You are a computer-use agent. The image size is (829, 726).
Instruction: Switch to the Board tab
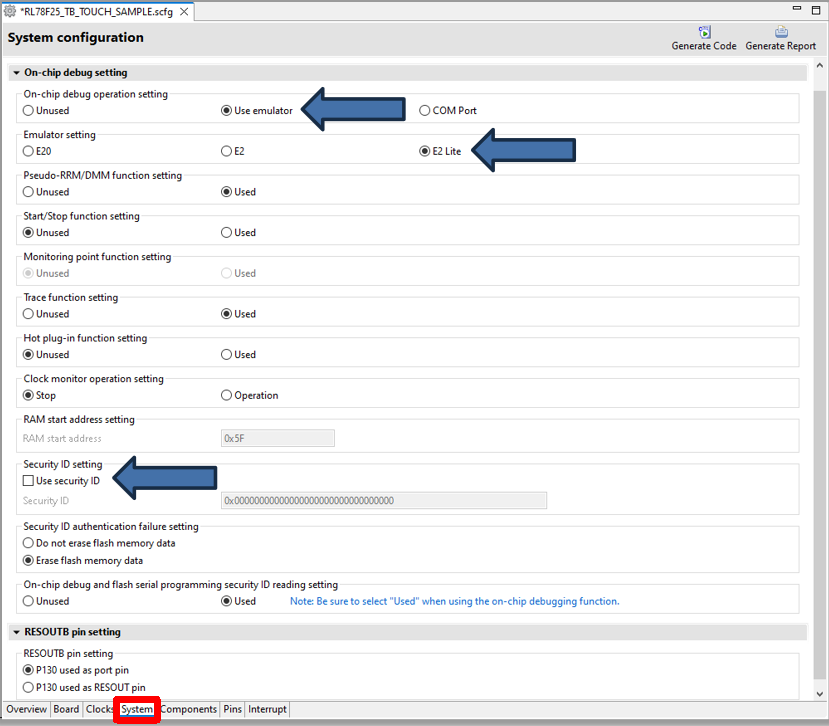[66, 709]
